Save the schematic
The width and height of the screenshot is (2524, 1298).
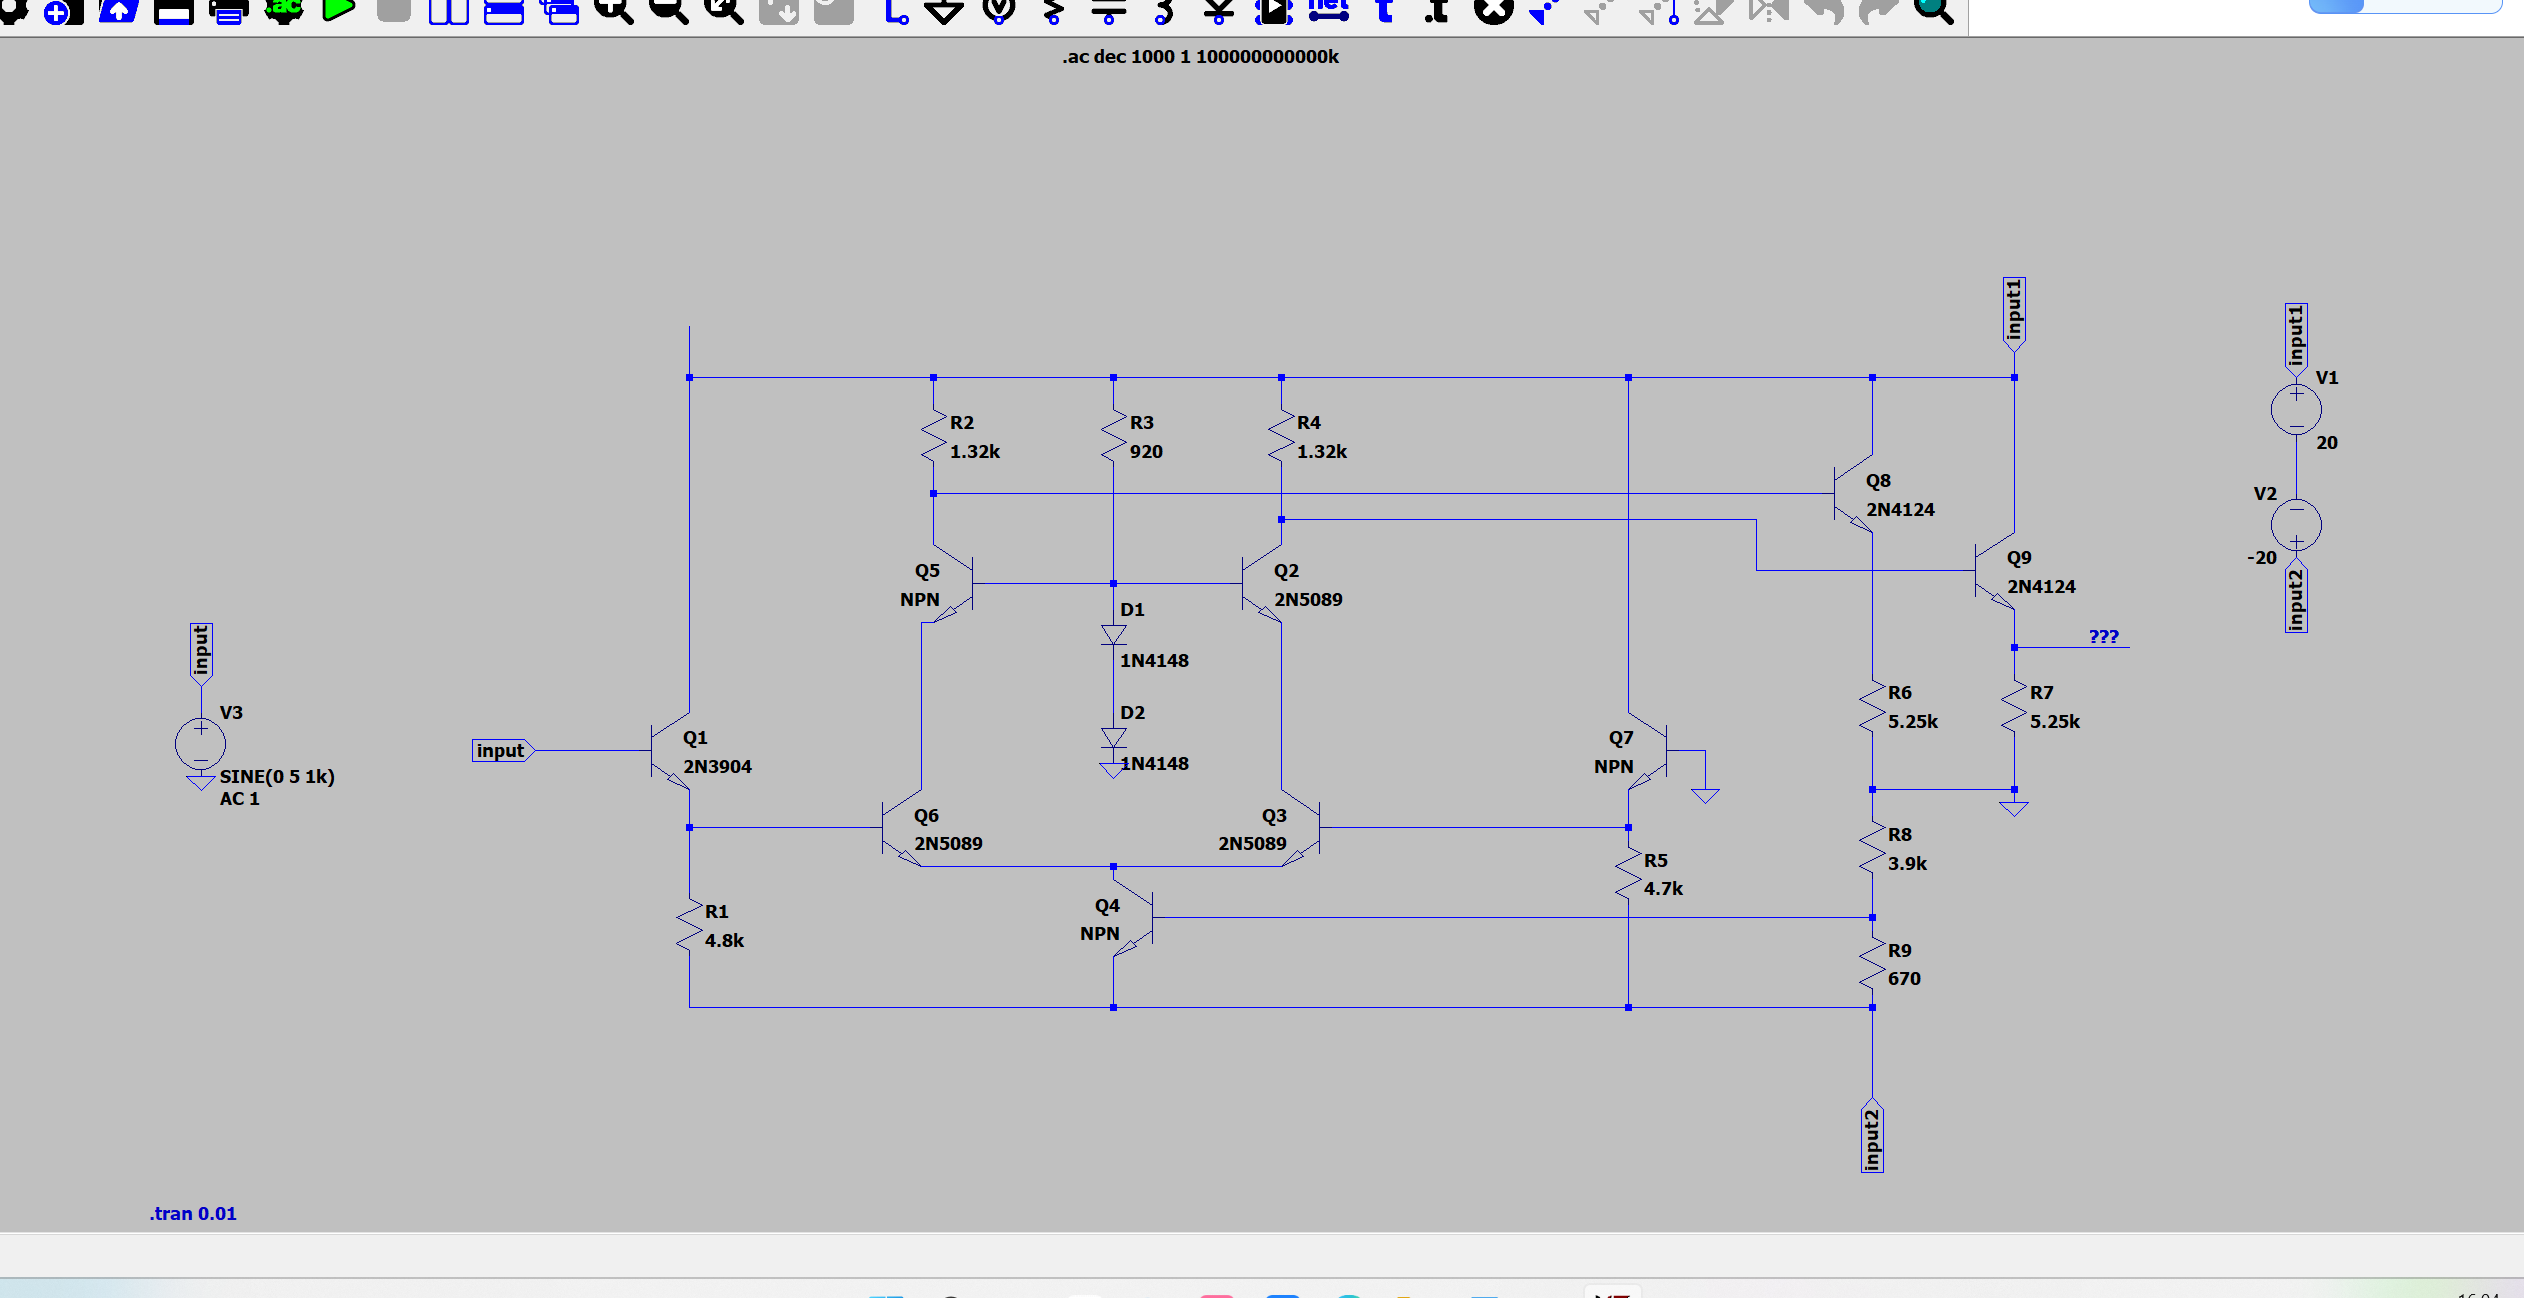point(173,10)
